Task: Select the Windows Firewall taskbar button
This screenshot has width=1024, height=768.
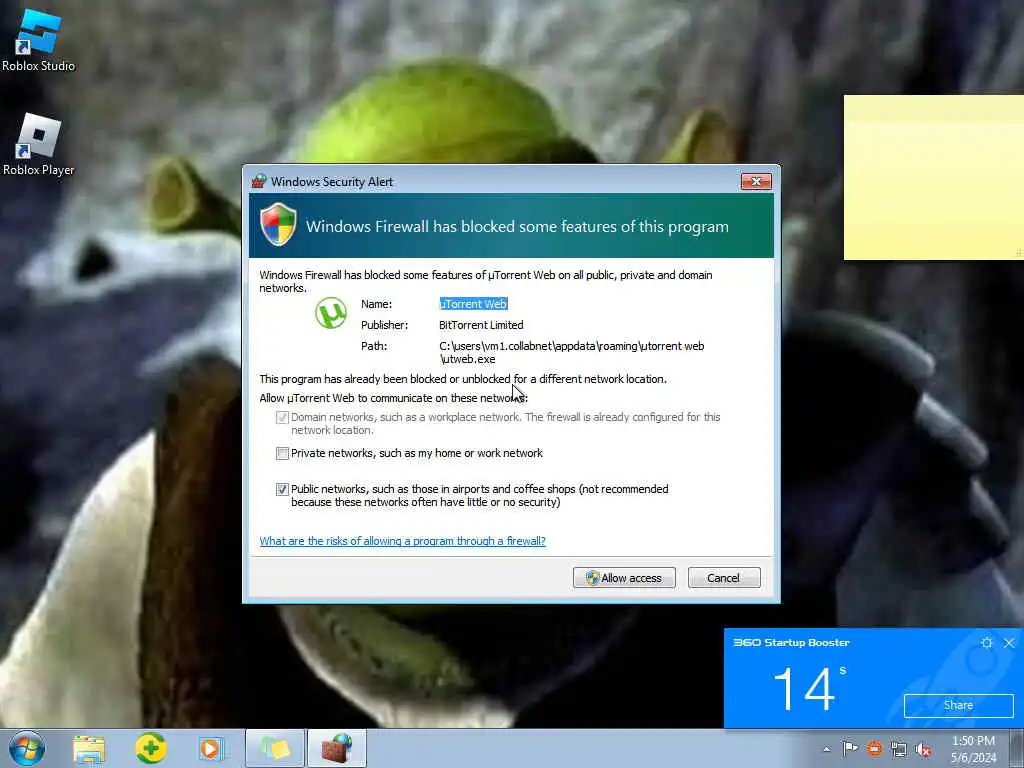Action: tap(336, 749)
